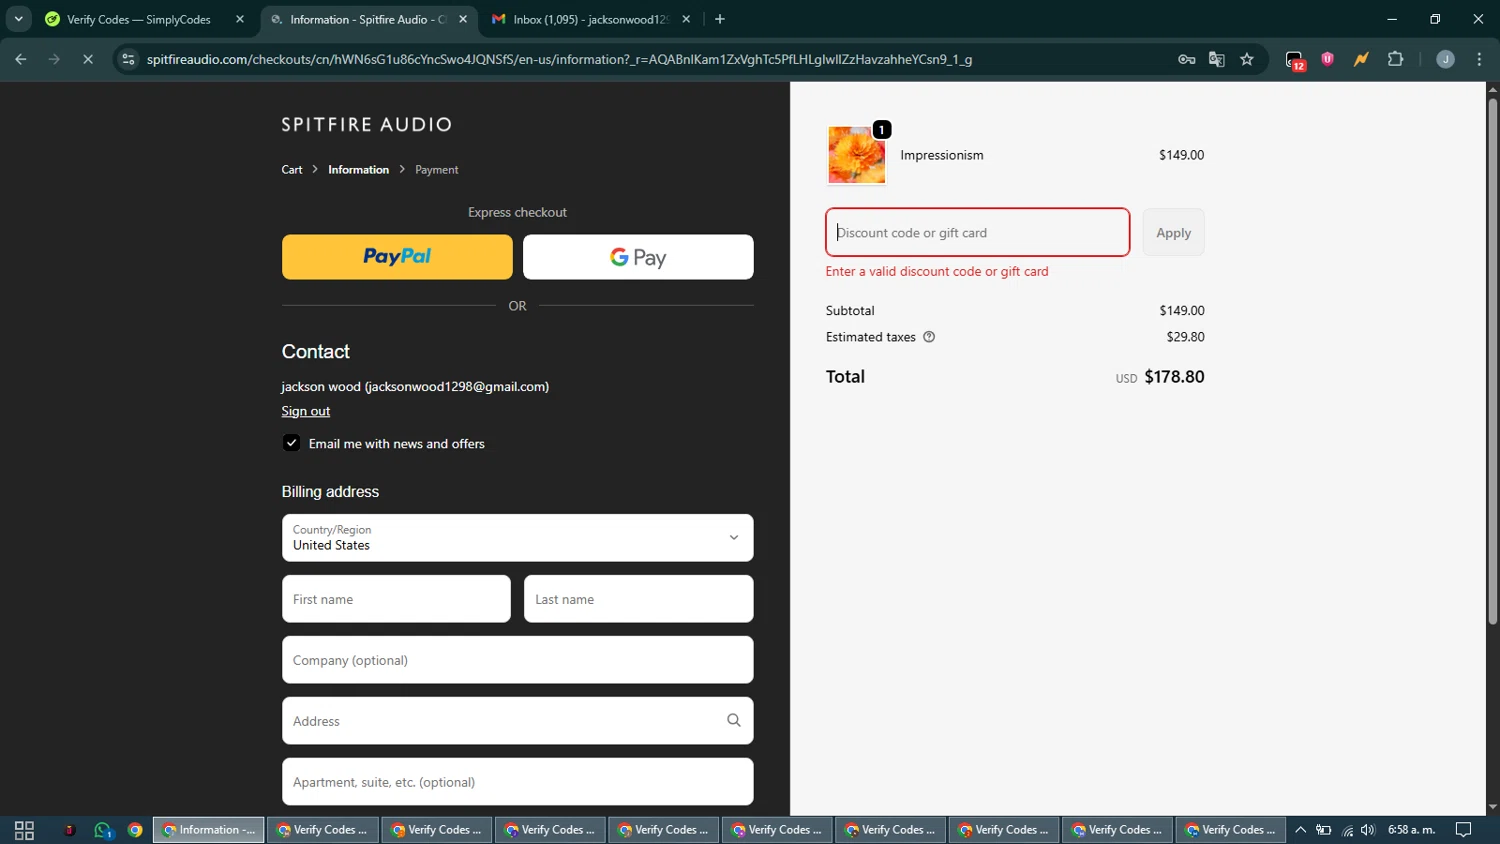The height and width of the screenshot is (844, 1500).
Task: Click the page vertical scrollbar
Action: [x=1492, y=360]
